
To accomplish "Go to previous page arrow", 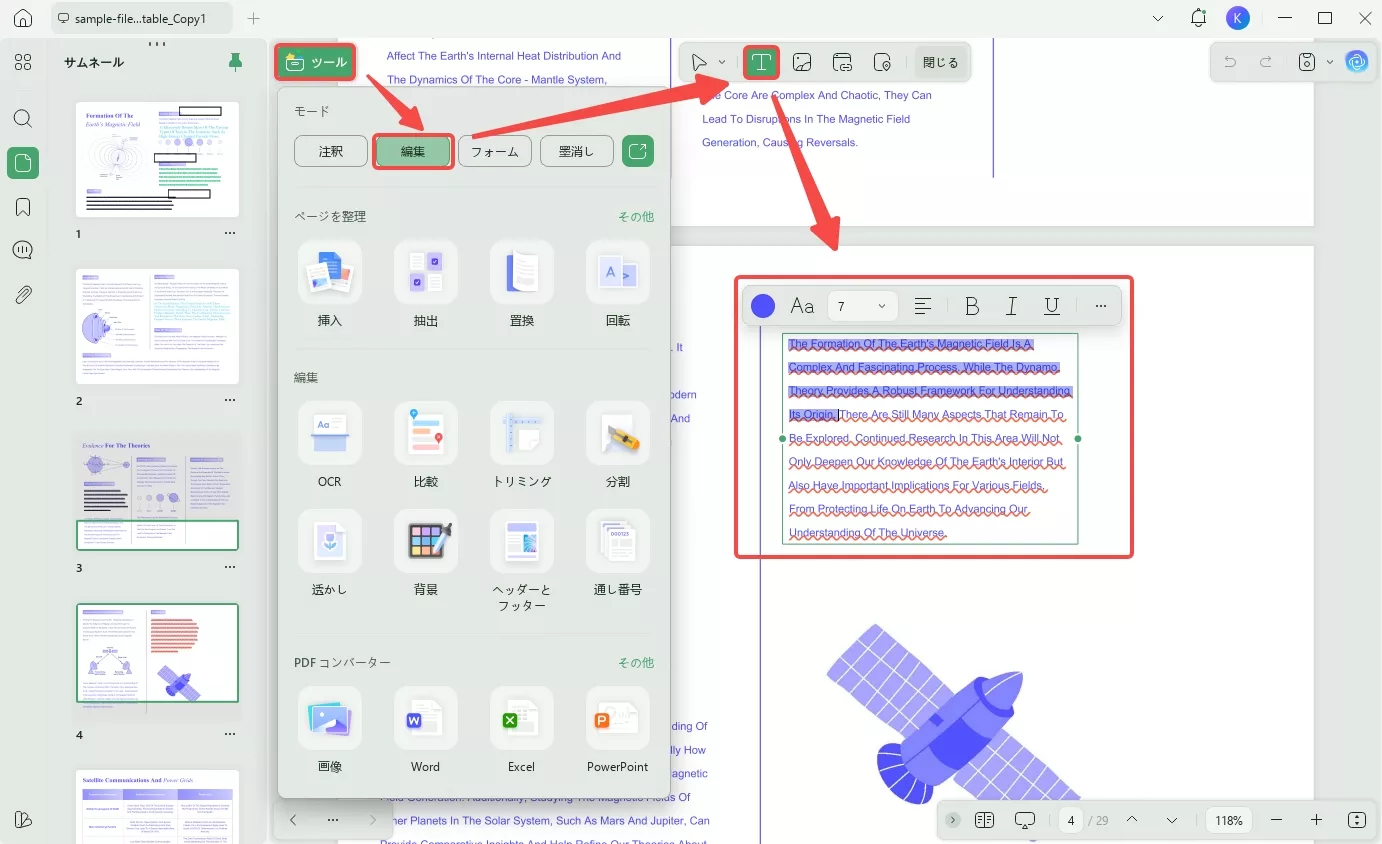I will [x=1132, y=819].
